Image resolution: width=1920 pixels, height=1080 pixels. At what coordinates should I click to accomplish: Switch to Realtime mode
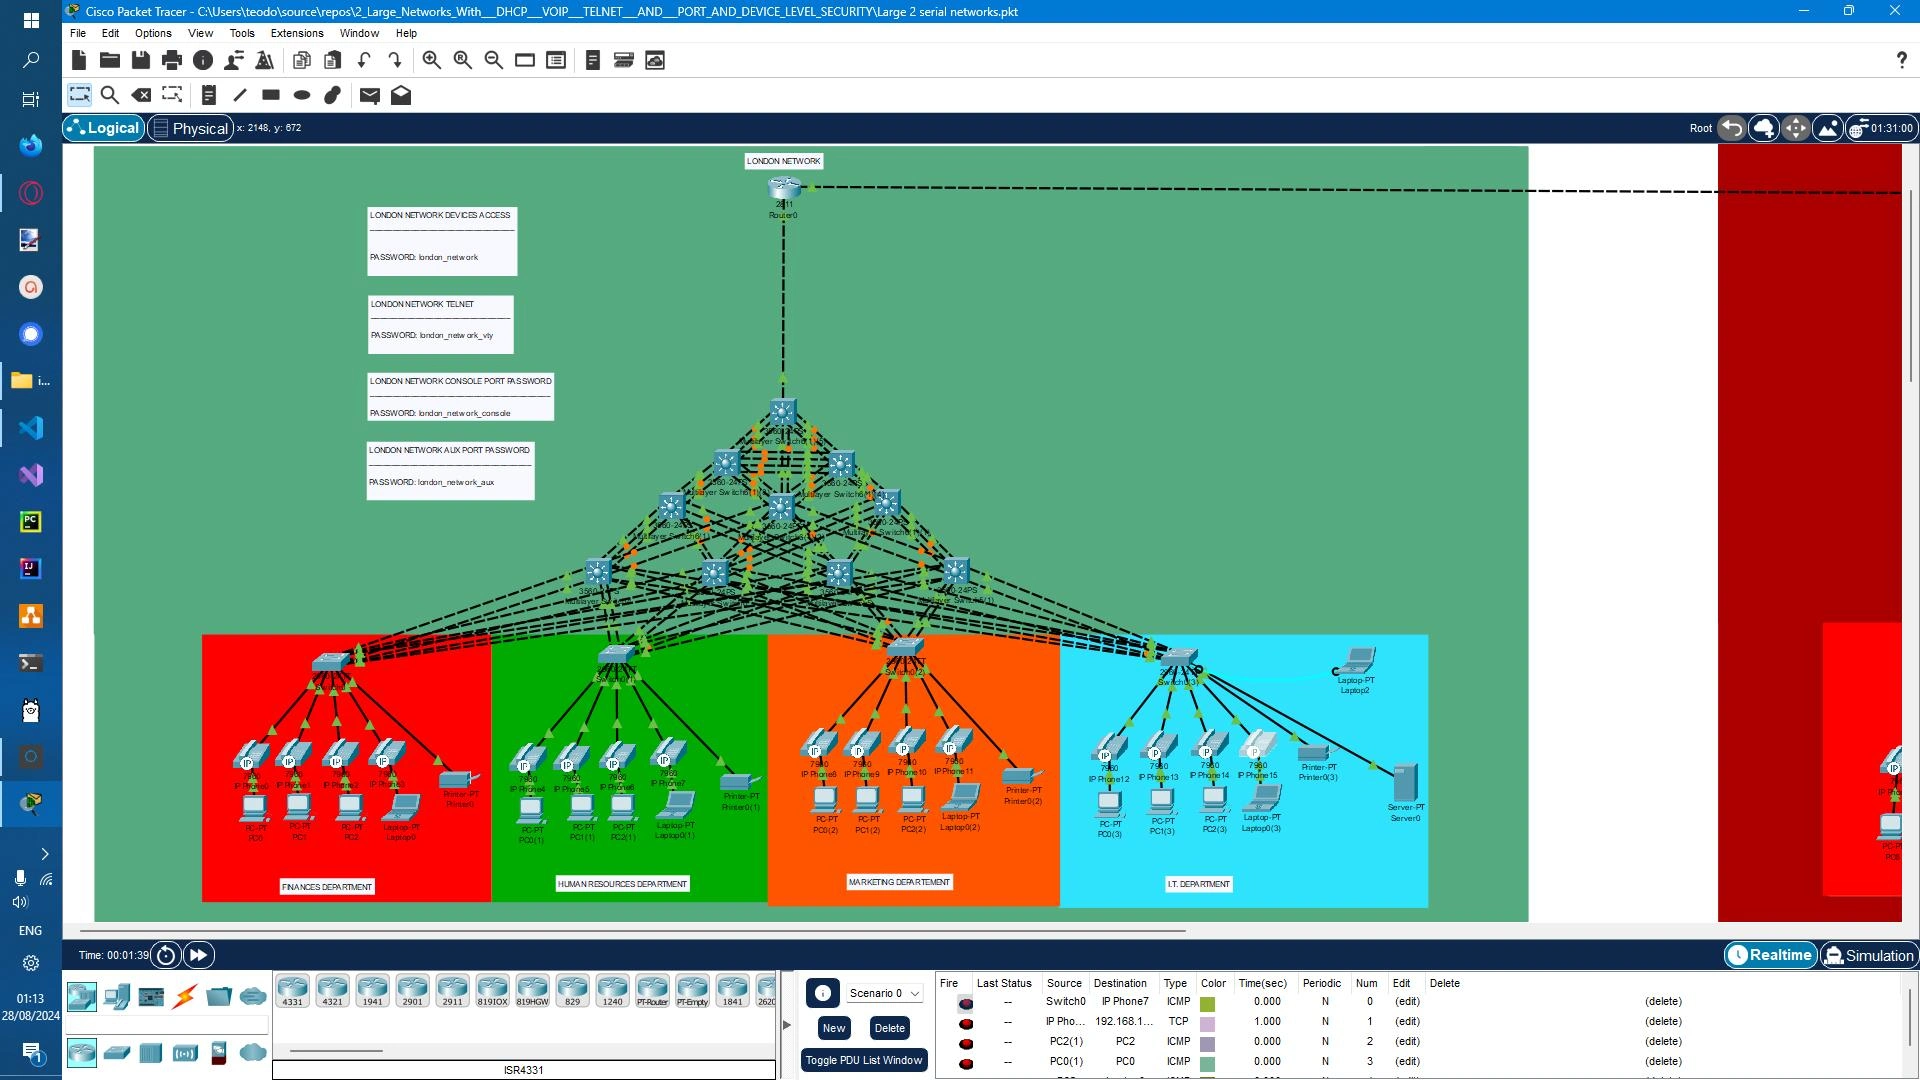pos(1770,955)
